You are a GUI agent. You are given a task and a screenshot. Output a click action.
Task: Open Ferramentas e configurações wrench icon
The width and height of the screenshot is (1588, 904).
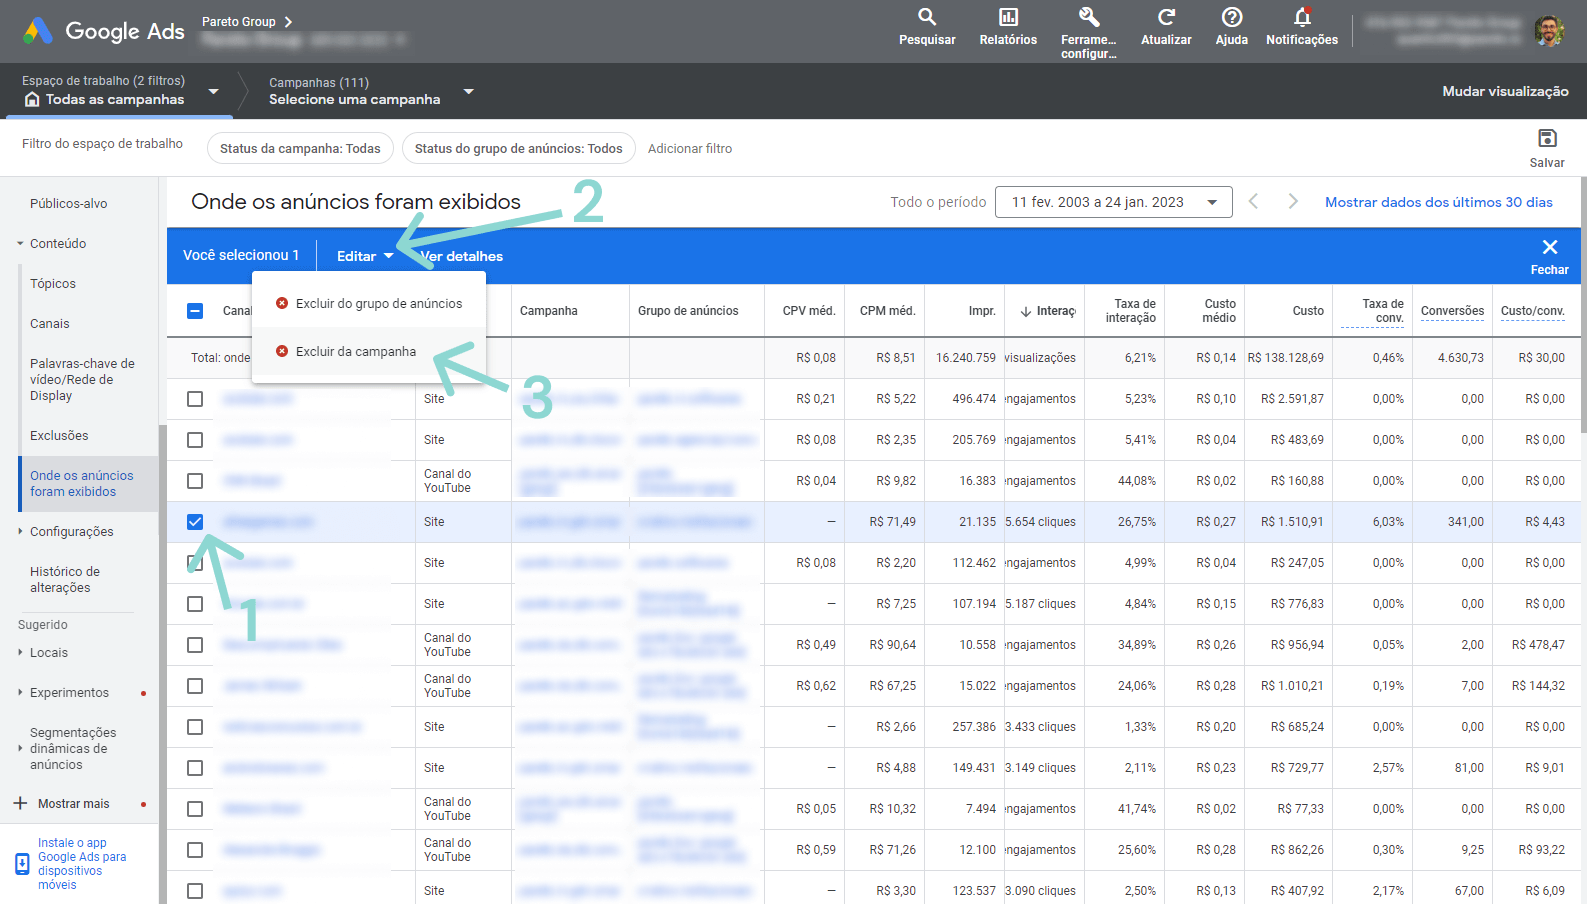pos(1088,18)
